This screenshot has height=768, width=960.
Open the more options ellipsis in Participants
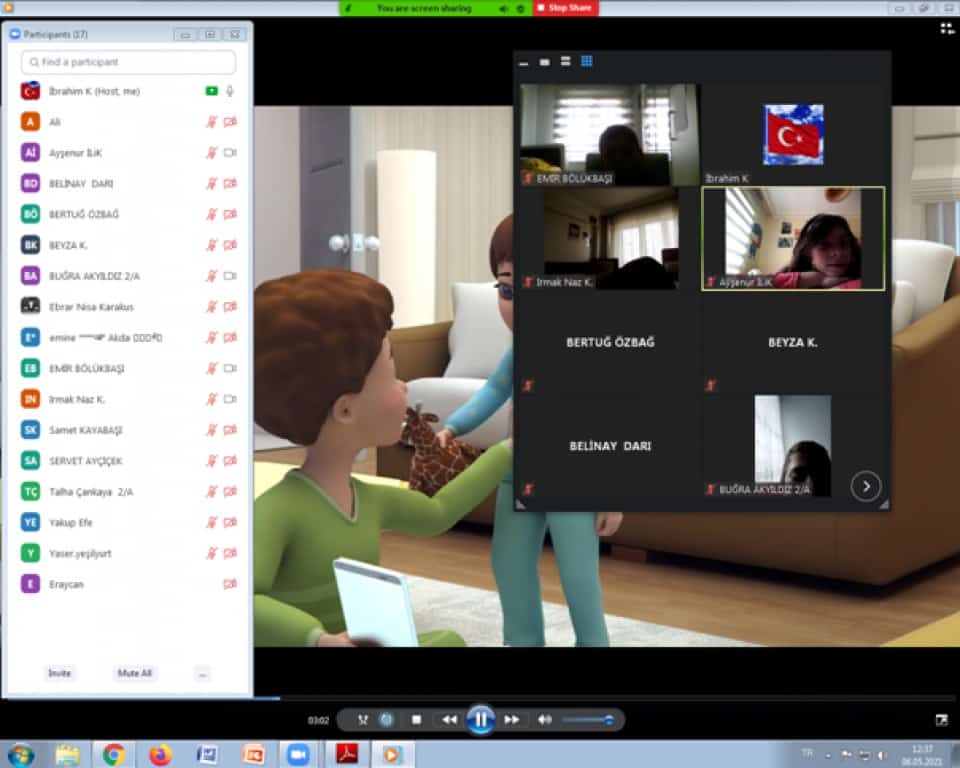(x=203, y=674)
